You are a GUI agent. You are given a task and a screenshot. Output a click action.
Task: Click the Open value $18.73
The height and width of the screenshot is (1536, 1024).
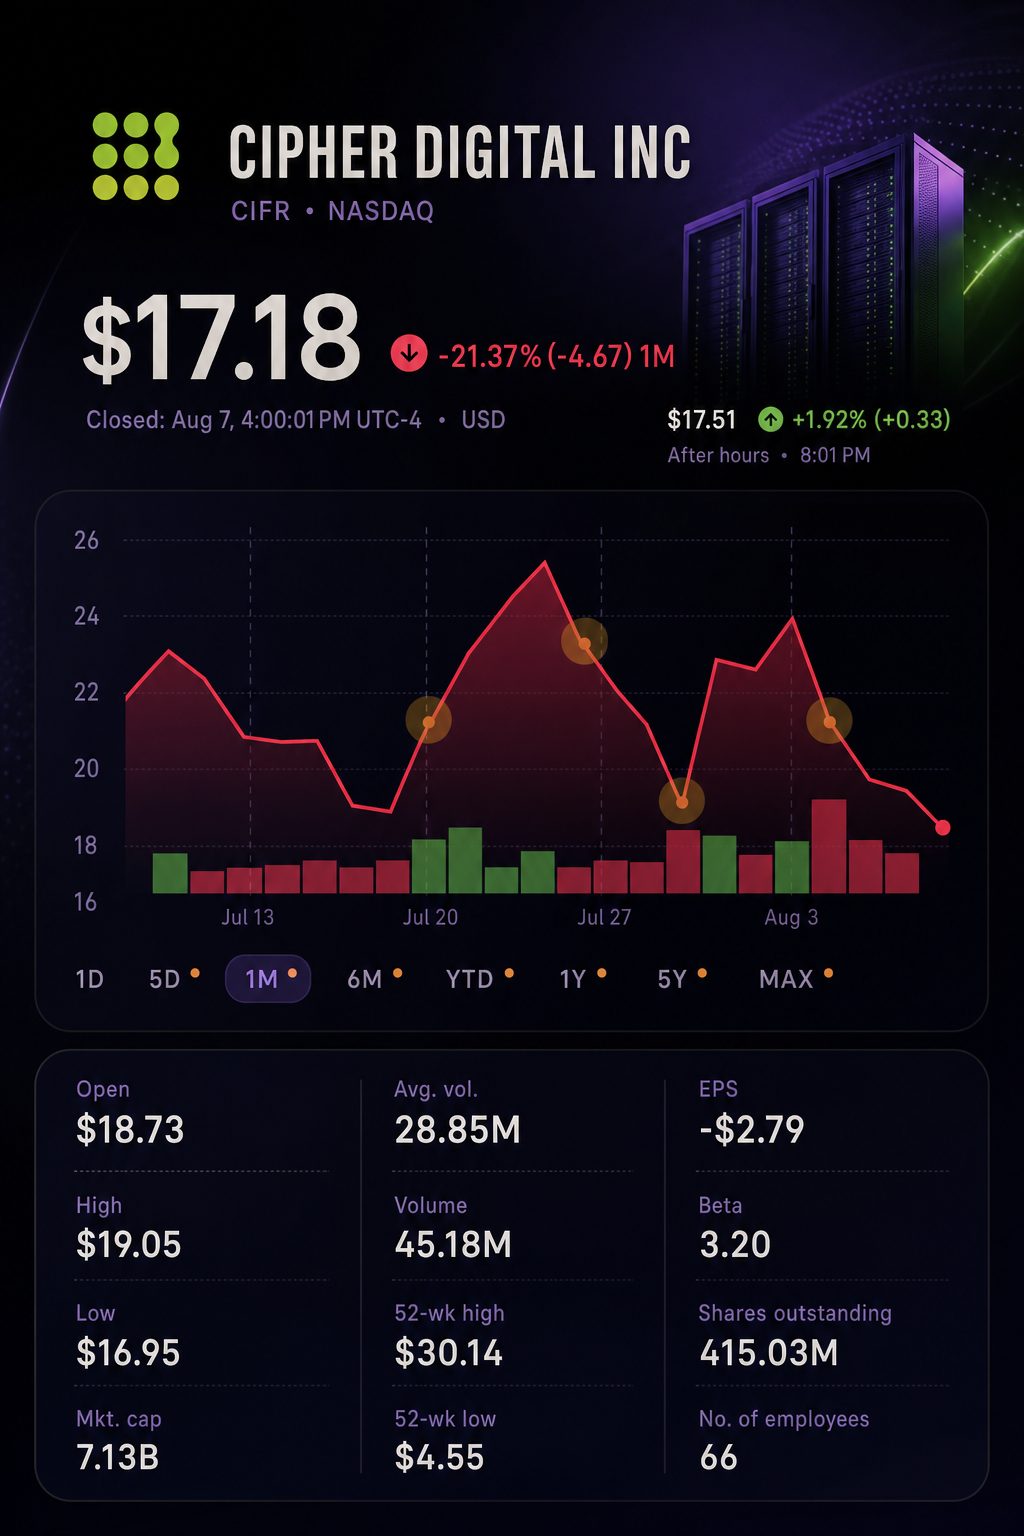coord(130,1130)
